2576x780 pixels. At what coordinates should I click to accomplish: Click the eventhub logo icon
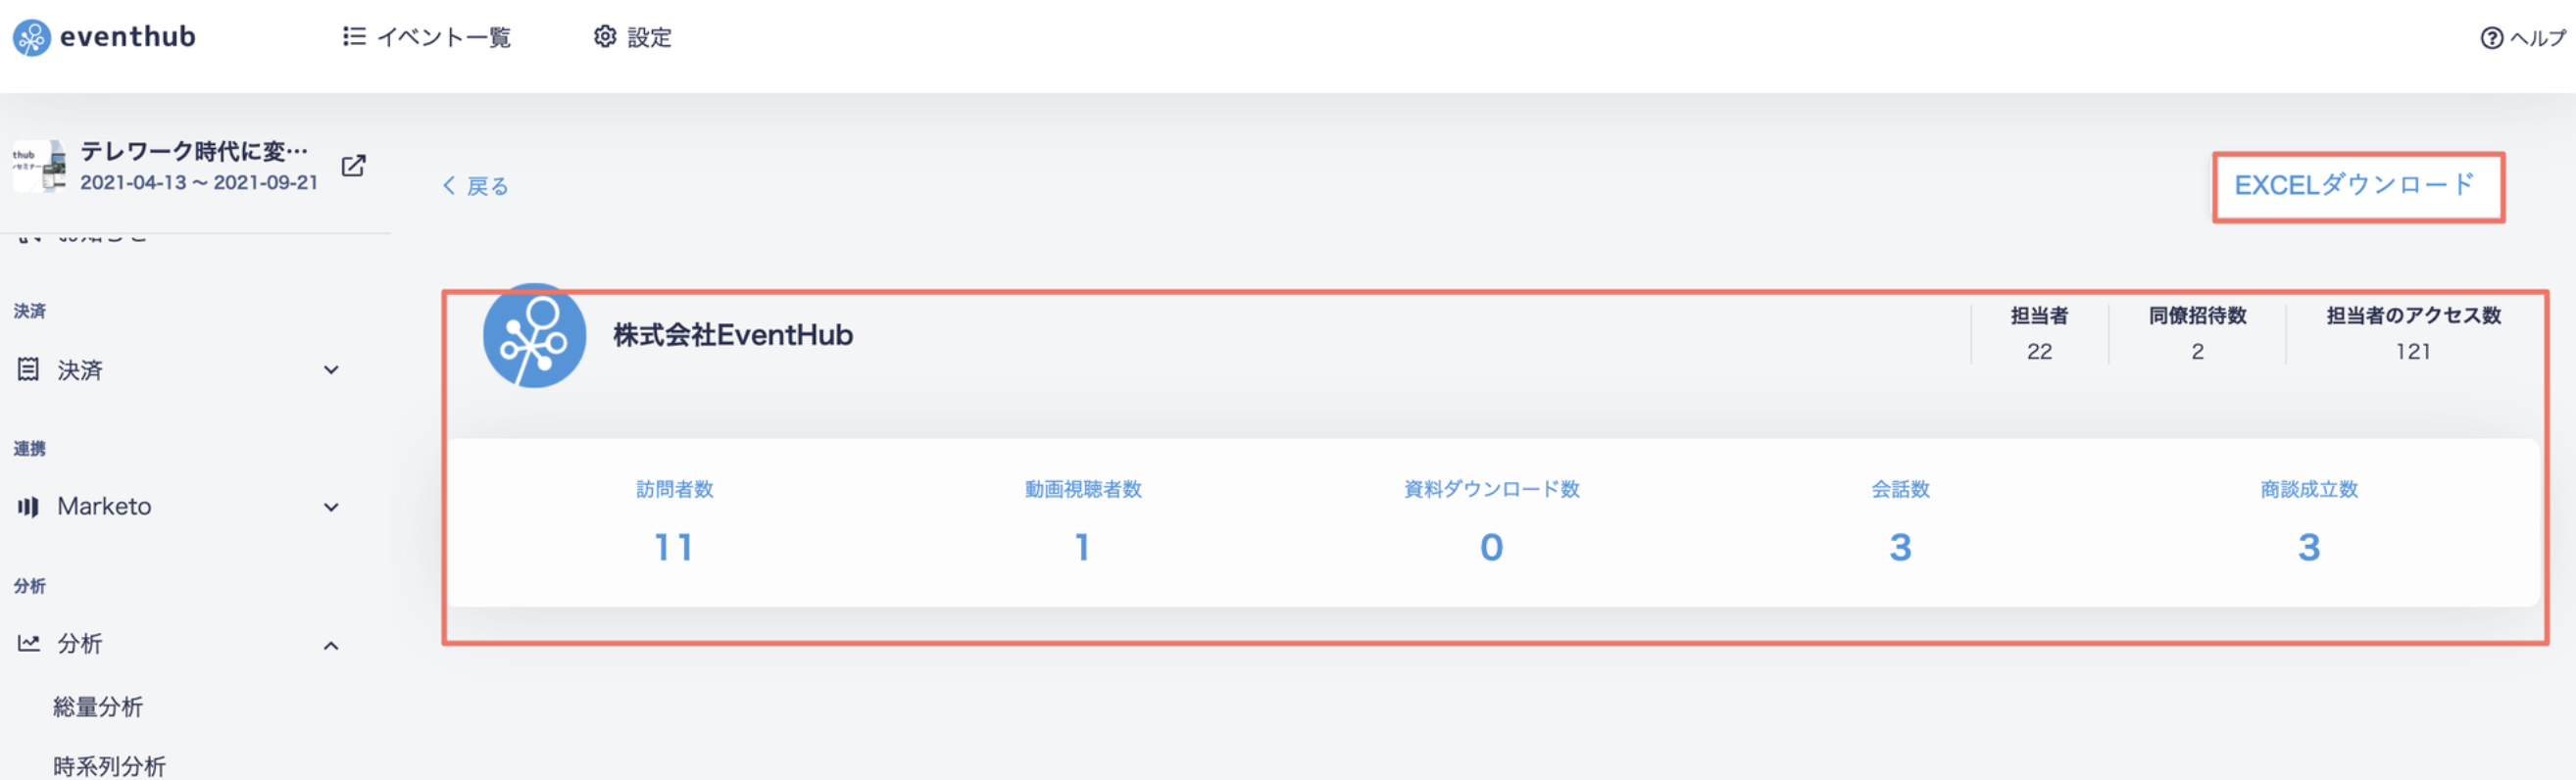click(31, 38)
